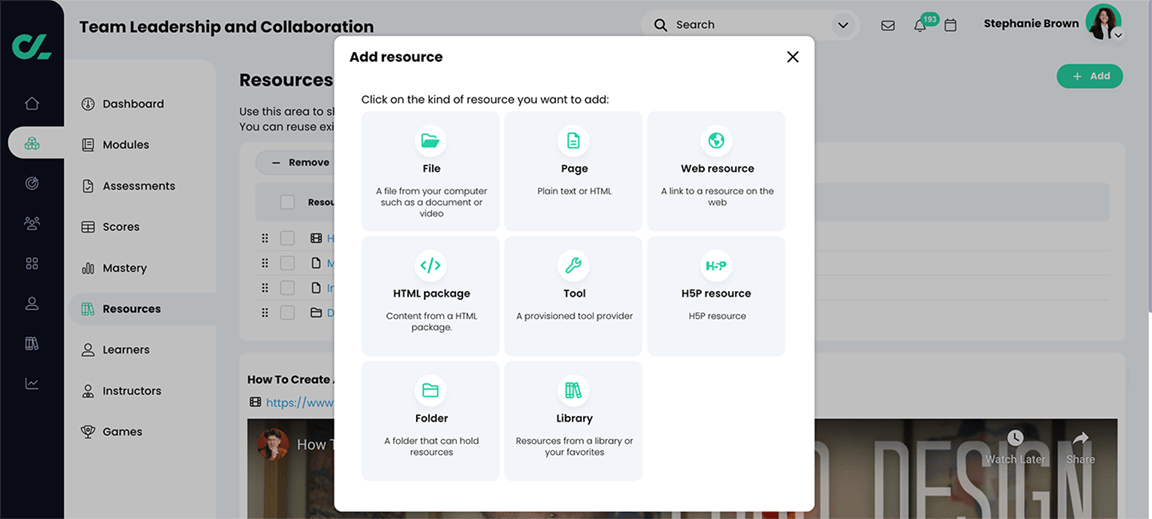Screen dimensions: 1152x519
Task: Choose the Library books icon
Action: click(x=573, y=390)
